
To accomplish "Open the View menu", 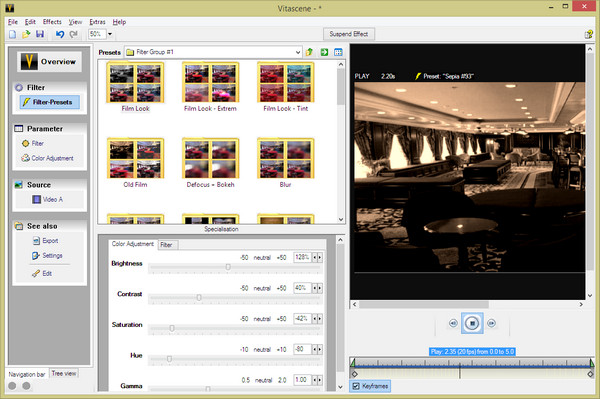I will (x=75, y=22).
